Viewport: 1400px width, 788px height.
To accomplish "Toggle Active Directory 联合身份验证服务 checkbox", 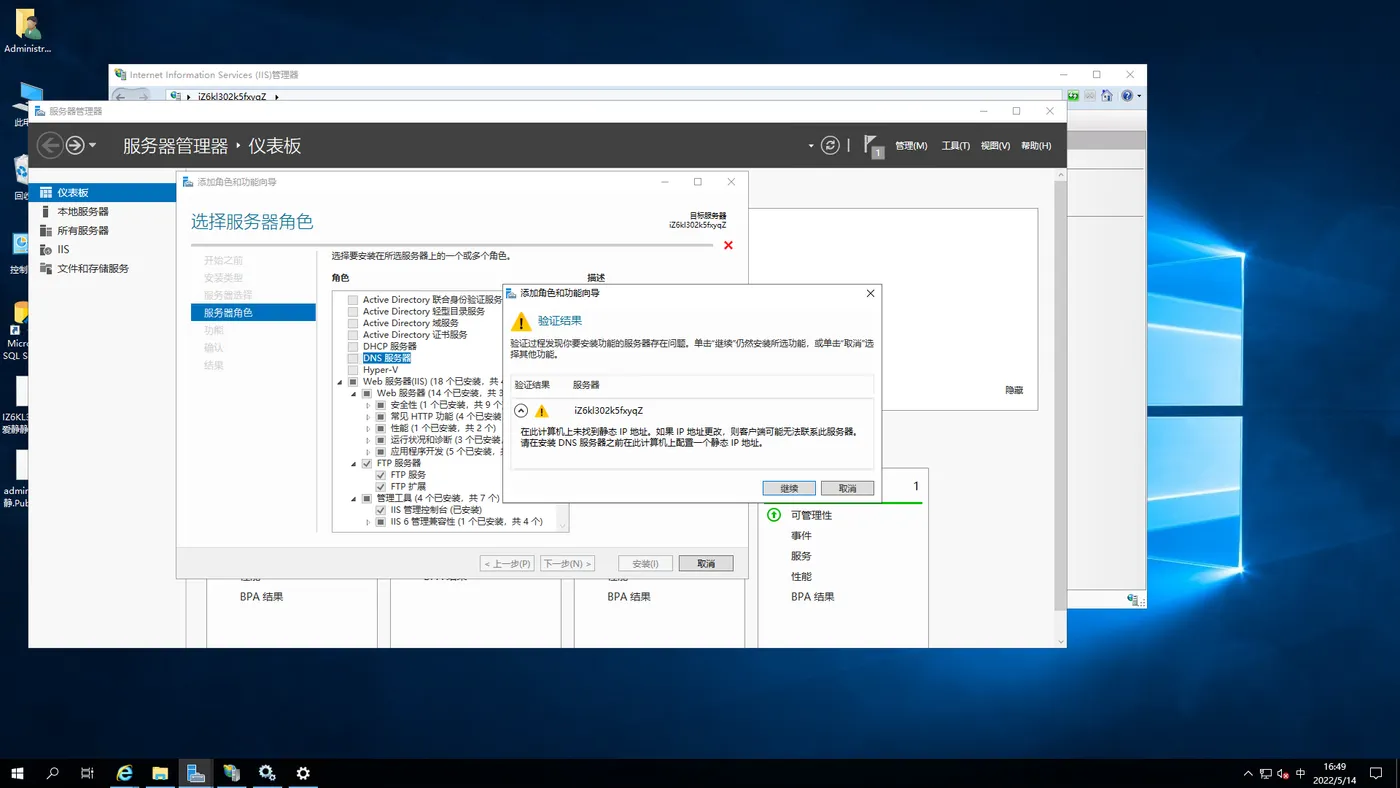I will [x=352, y=300].
